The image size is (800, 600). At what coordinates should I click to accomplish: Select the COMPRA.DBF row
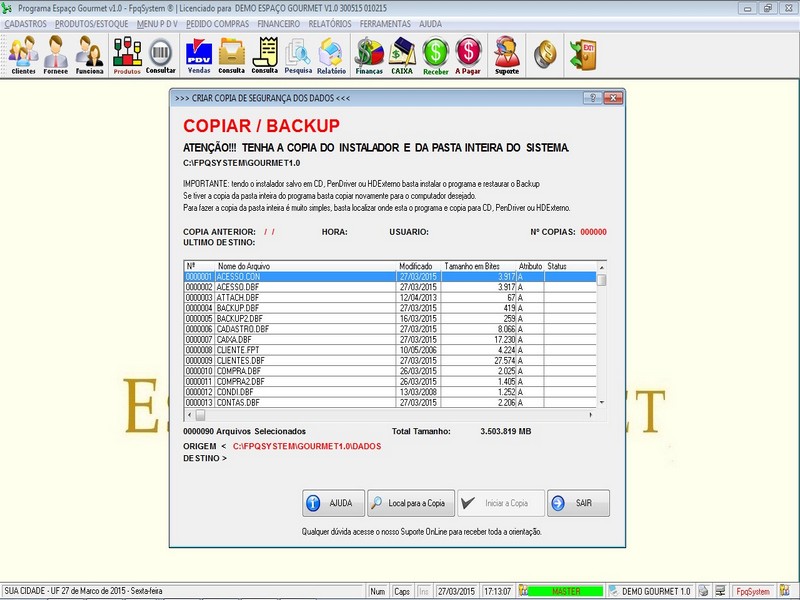coord(390,371)
